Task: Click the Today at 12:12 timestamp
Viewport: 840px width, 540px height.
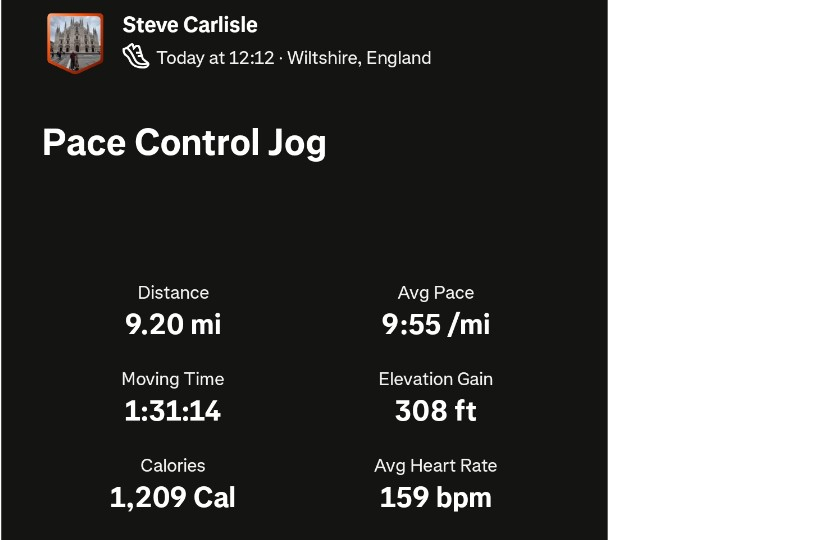Action: [x=215, y=58]
